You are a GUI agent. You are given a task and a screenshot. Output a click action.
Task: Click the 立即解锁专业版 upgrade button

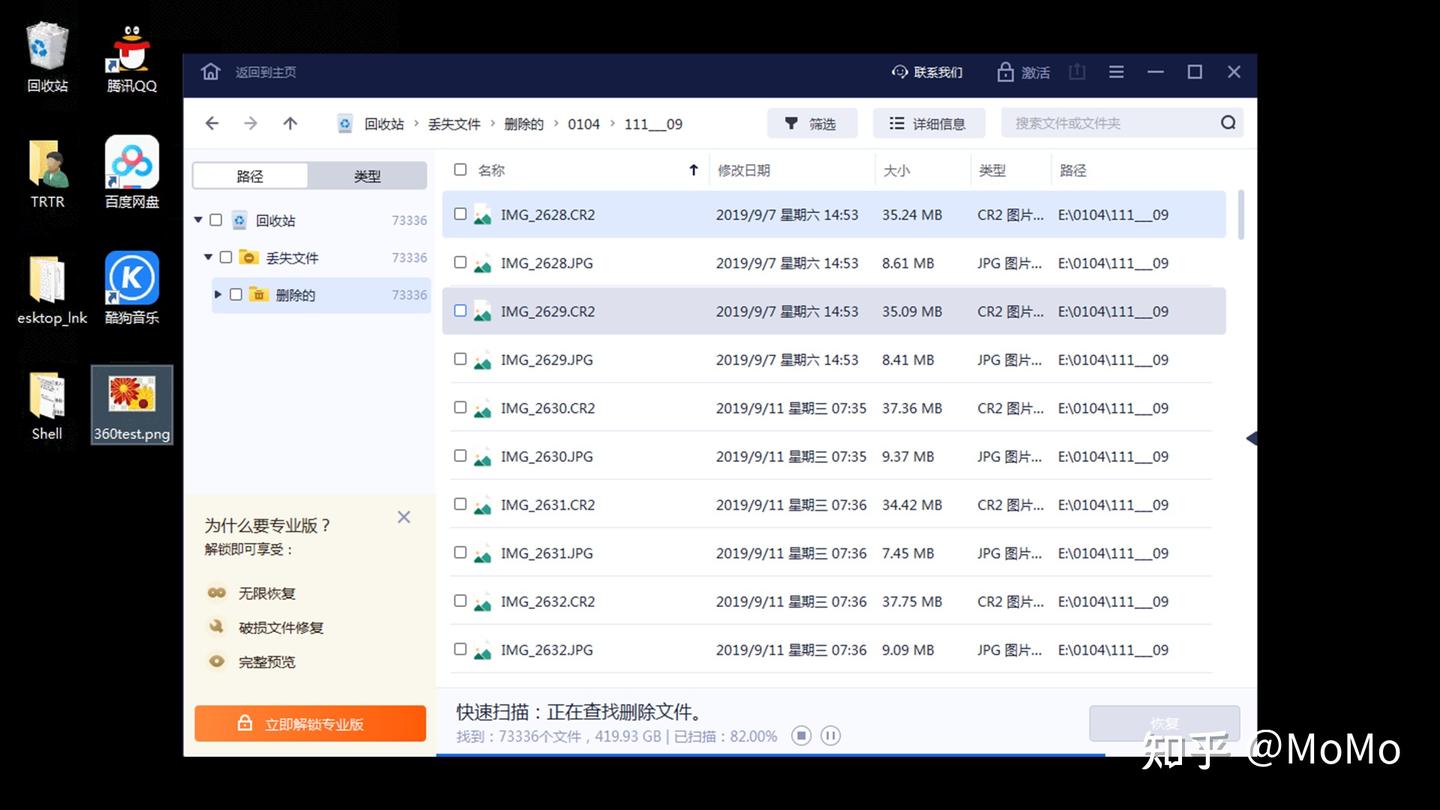(x=310, y=723)
